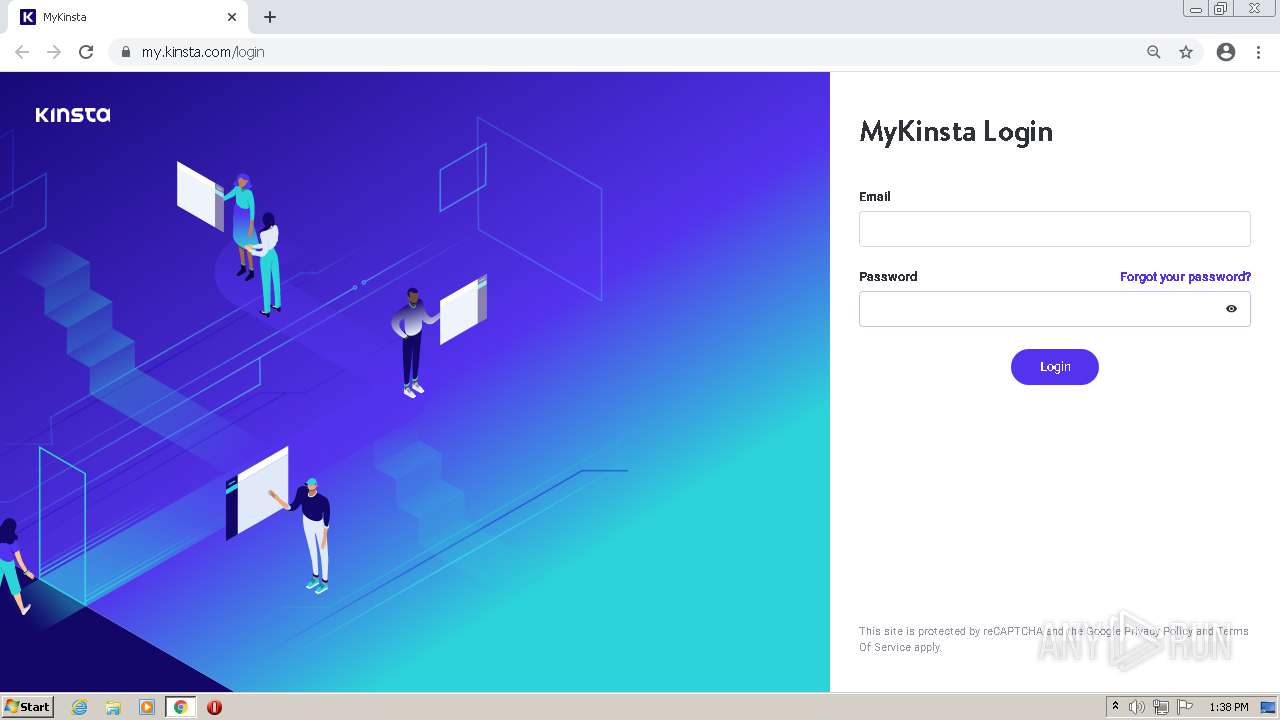This screenshot has height=720, width=1280.
Task: Open the Chrome profile avatar
Action: [1226, 52]
